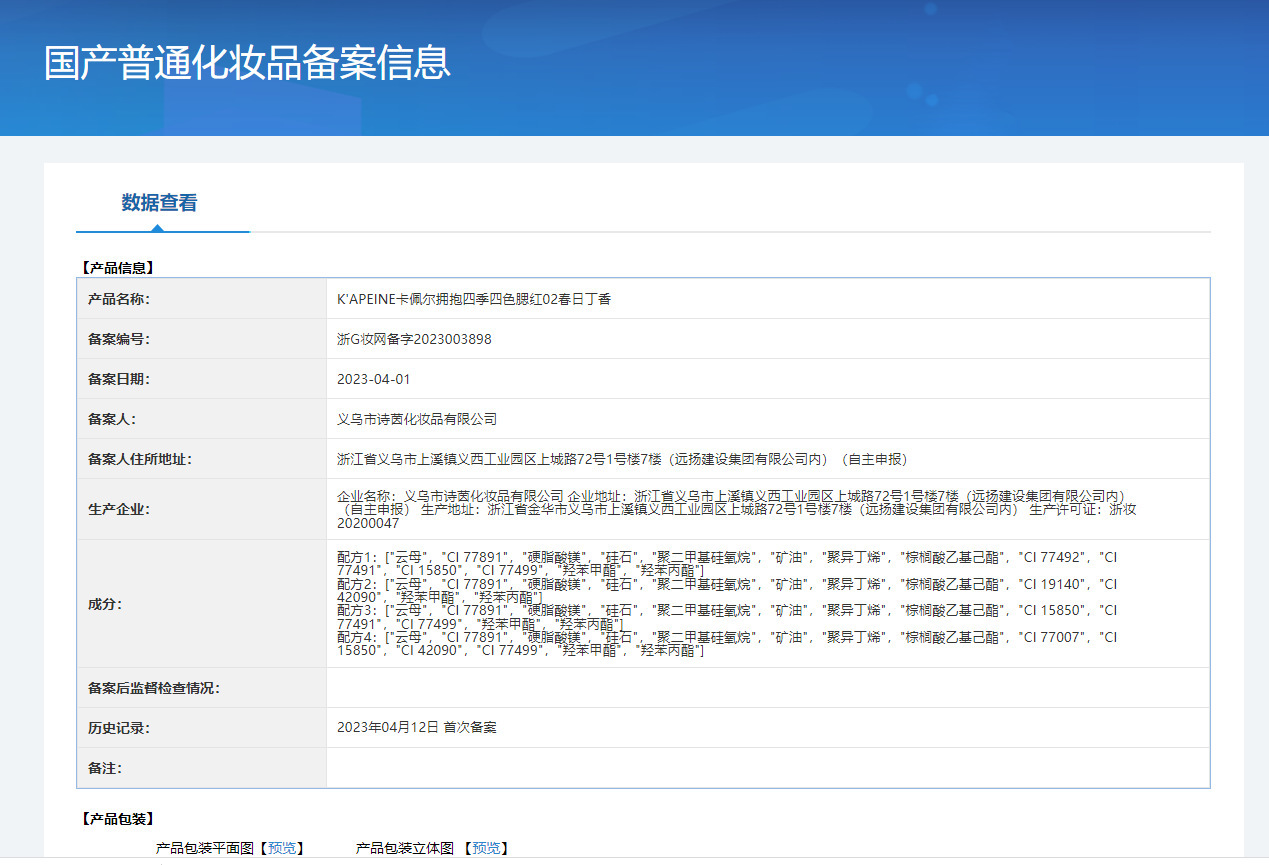The image size is (1269, 865).
Task: Select the 配方3 ingredients line
Action: click(727, 617)
